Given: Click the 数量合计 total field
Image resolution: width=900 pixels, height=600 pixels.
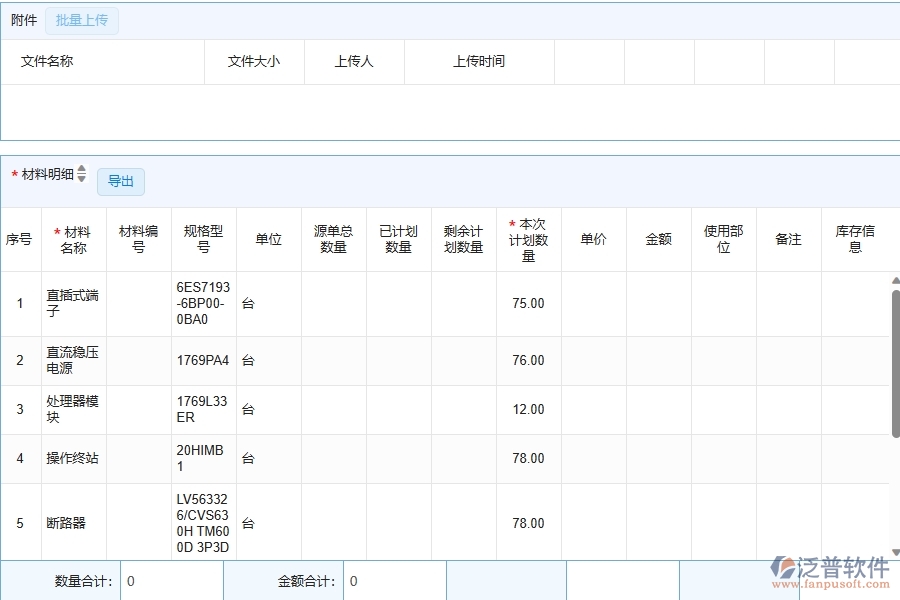Looking at the screenshot, I should tap(171, 581).
